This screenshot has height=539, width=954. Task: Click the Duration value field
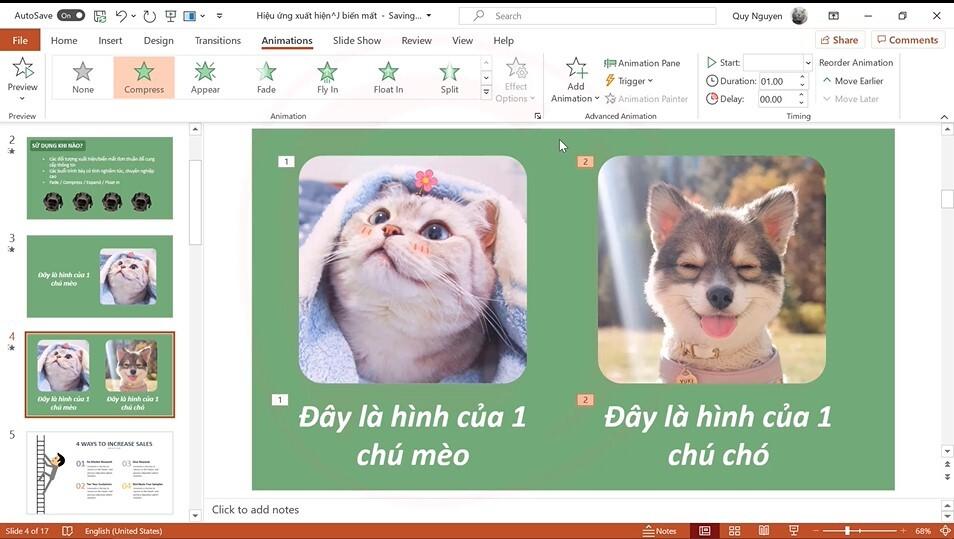(777, 81)
